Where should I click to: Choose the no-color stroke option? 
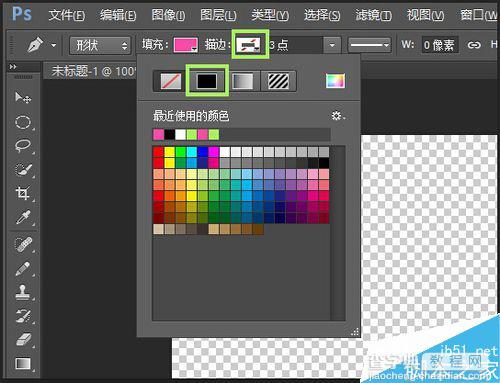(x=171, y=81)
